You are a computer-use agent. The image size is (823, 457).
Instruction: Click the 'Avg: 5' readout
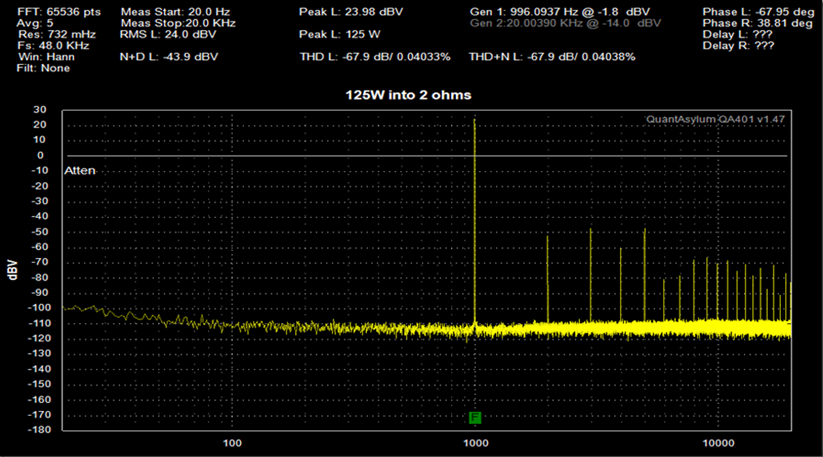35,23
